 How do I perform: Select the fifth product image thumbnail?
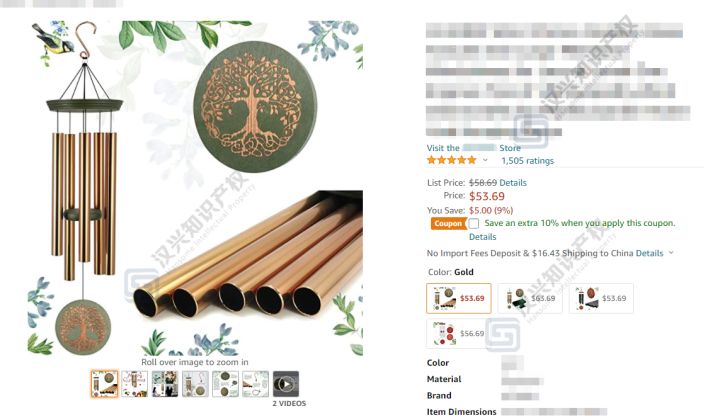(225, 384)
